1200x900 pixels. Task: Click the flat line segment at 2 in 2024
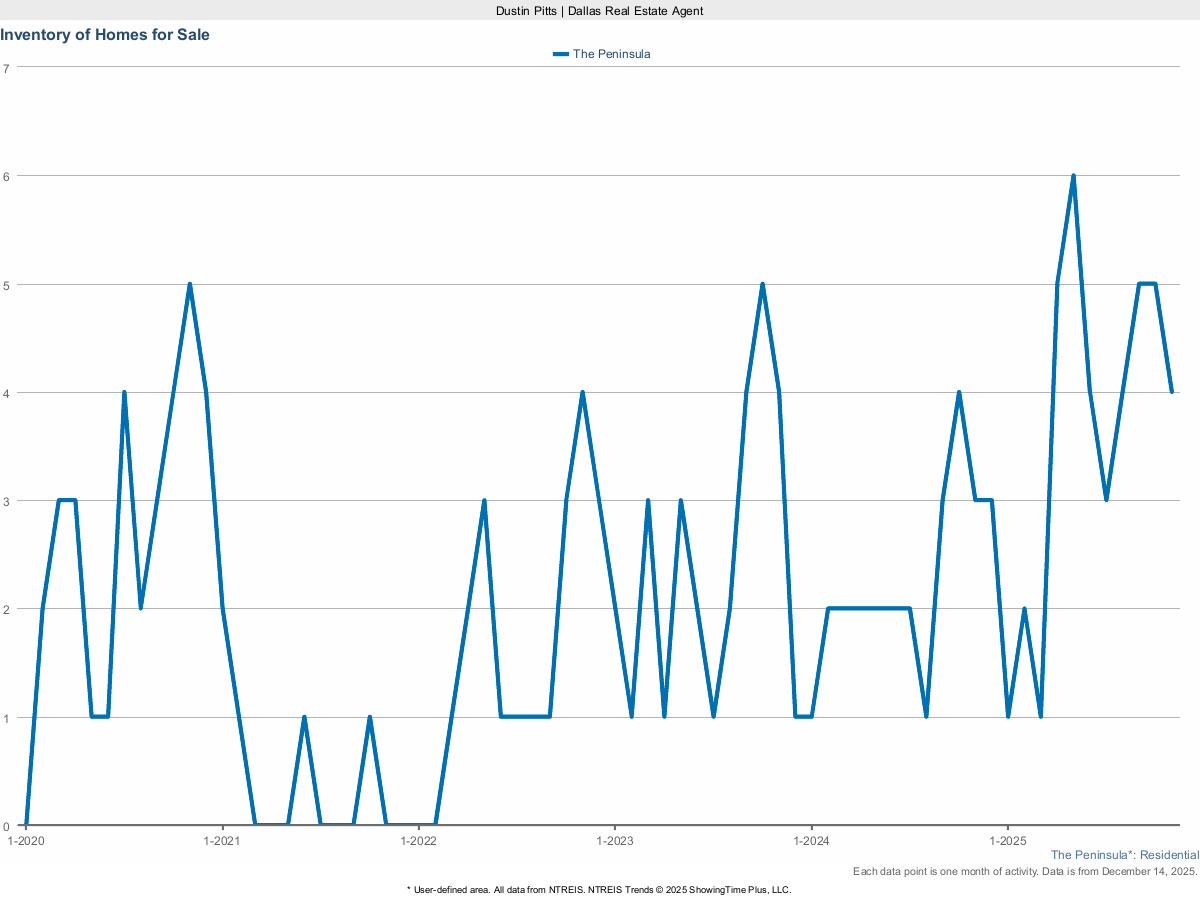868,608
